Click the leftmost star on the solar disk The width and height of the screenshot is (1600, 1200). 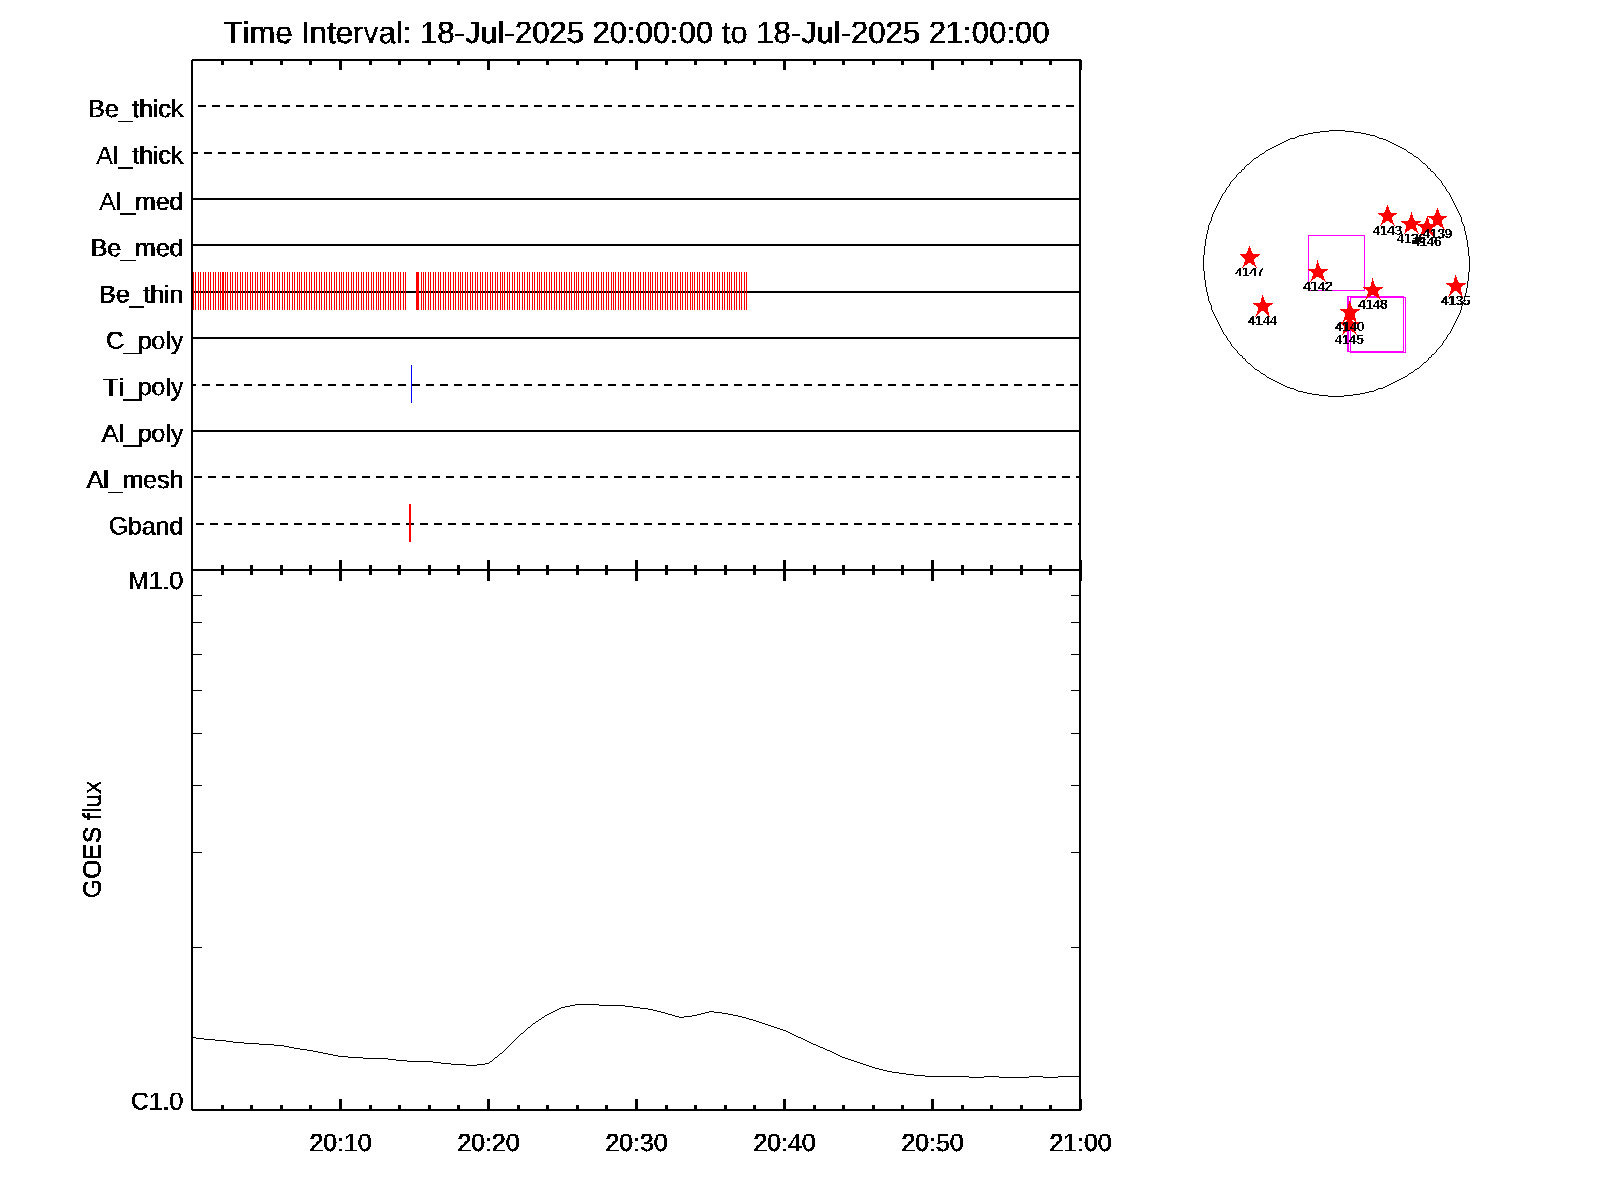point(1249,258)
